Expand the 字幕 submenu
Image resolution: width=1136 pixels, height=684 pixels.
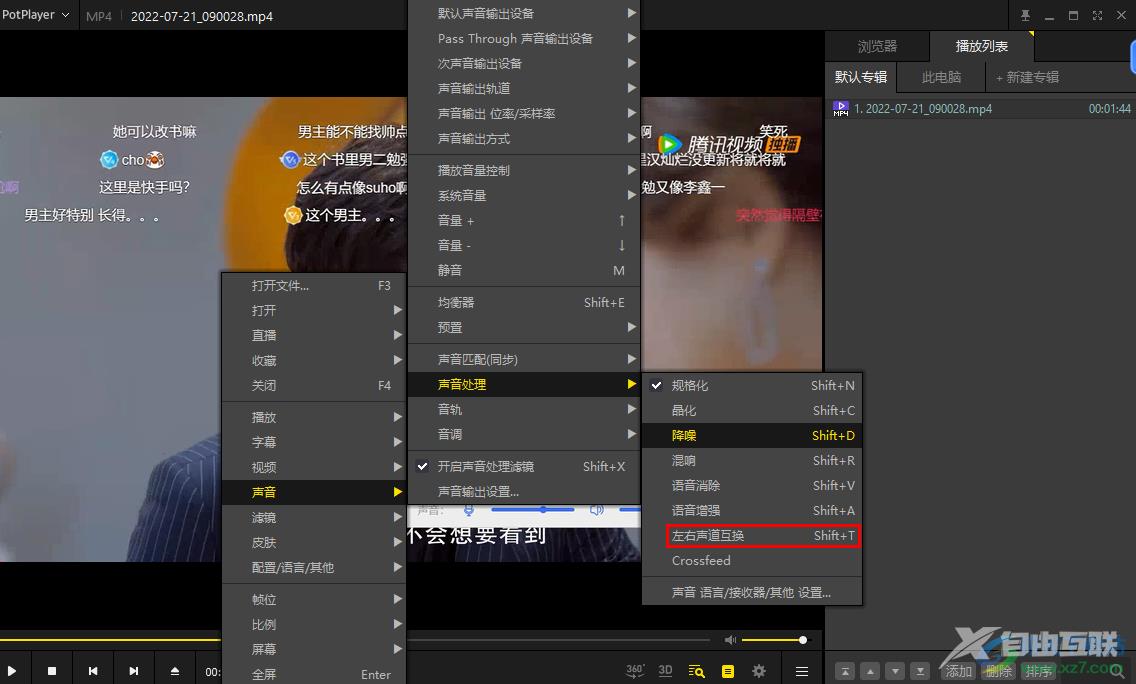(314, 442)
